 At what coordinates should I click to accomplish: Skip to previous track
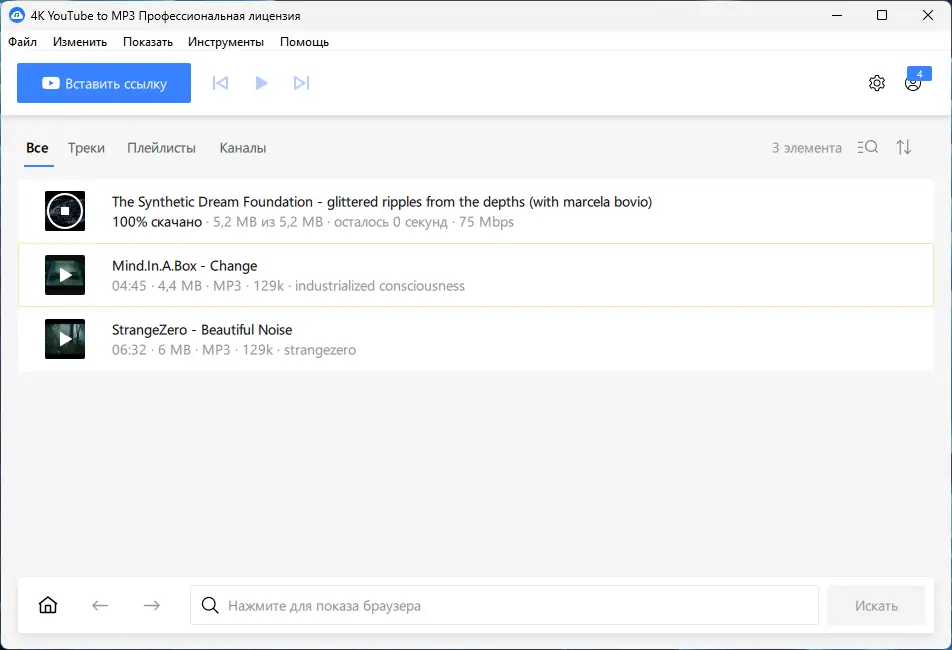pos(221,83)
